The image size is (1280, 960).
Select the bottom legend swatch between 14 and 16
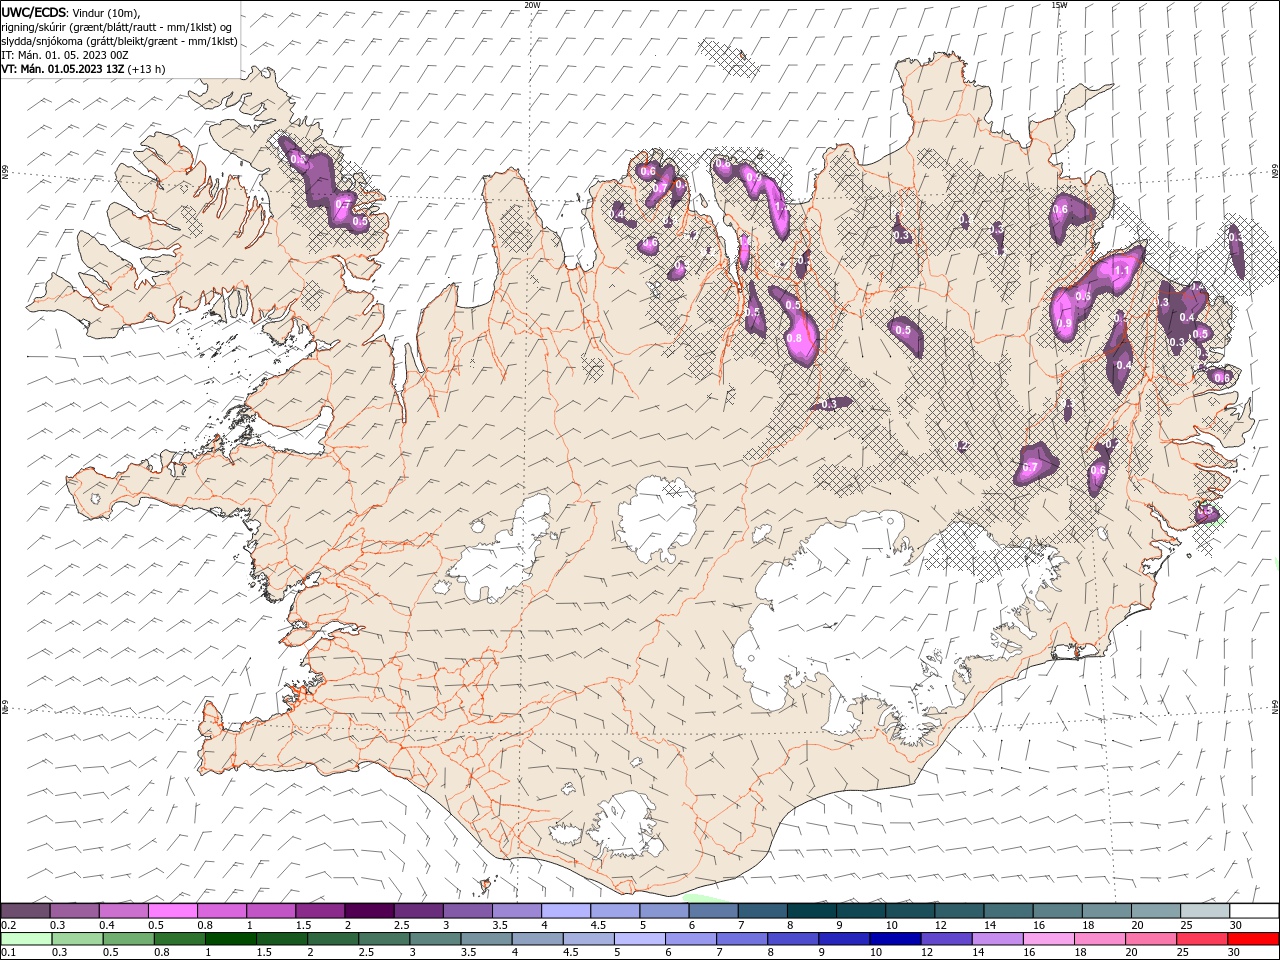(996, 939)
